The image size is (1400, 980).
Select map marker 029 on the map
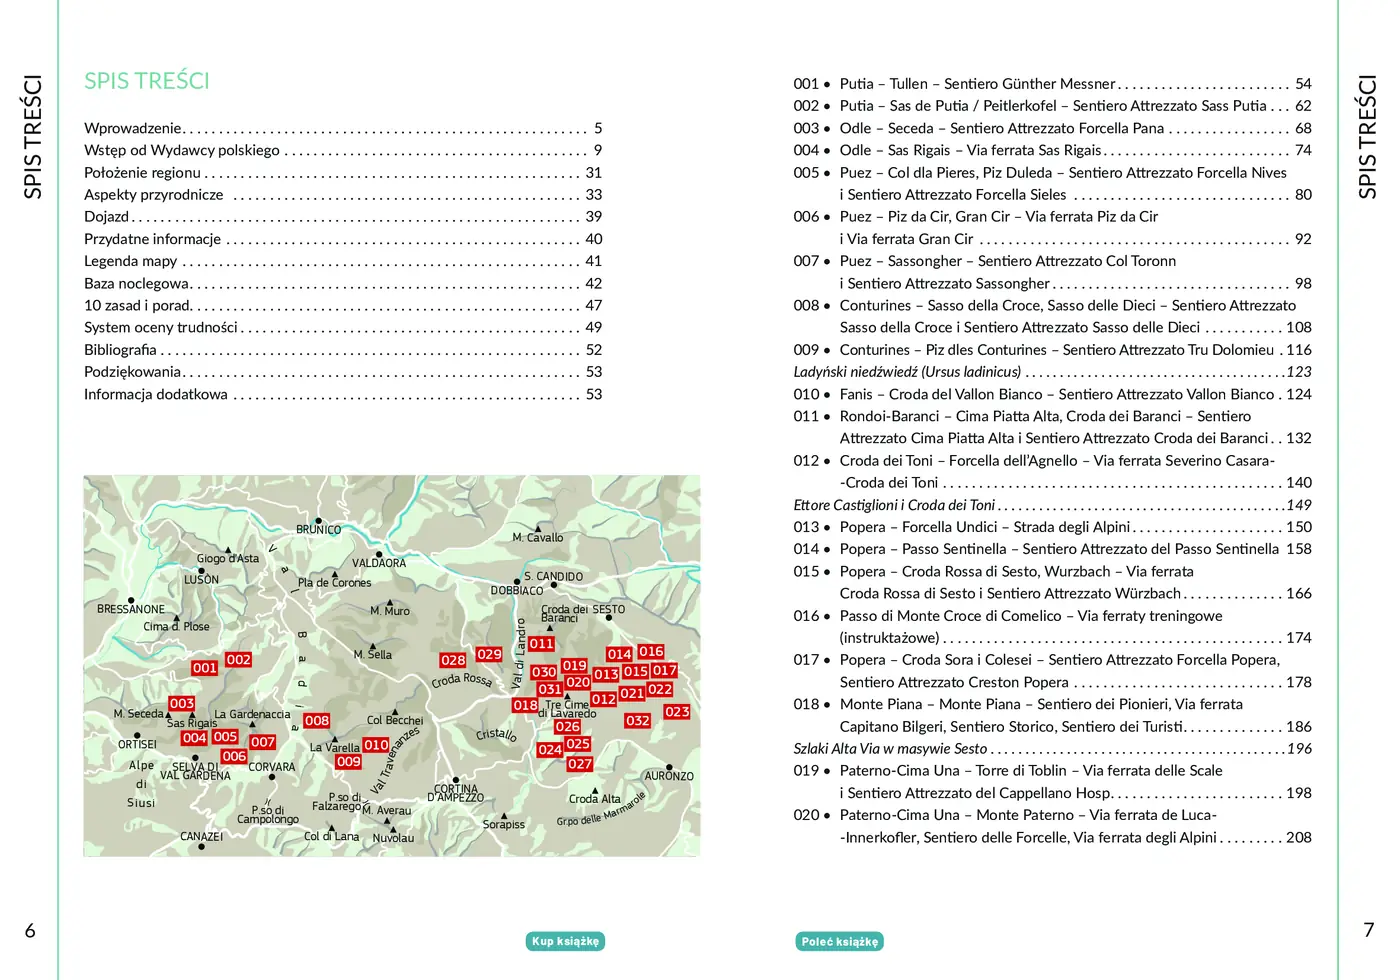tap(489, 654)
